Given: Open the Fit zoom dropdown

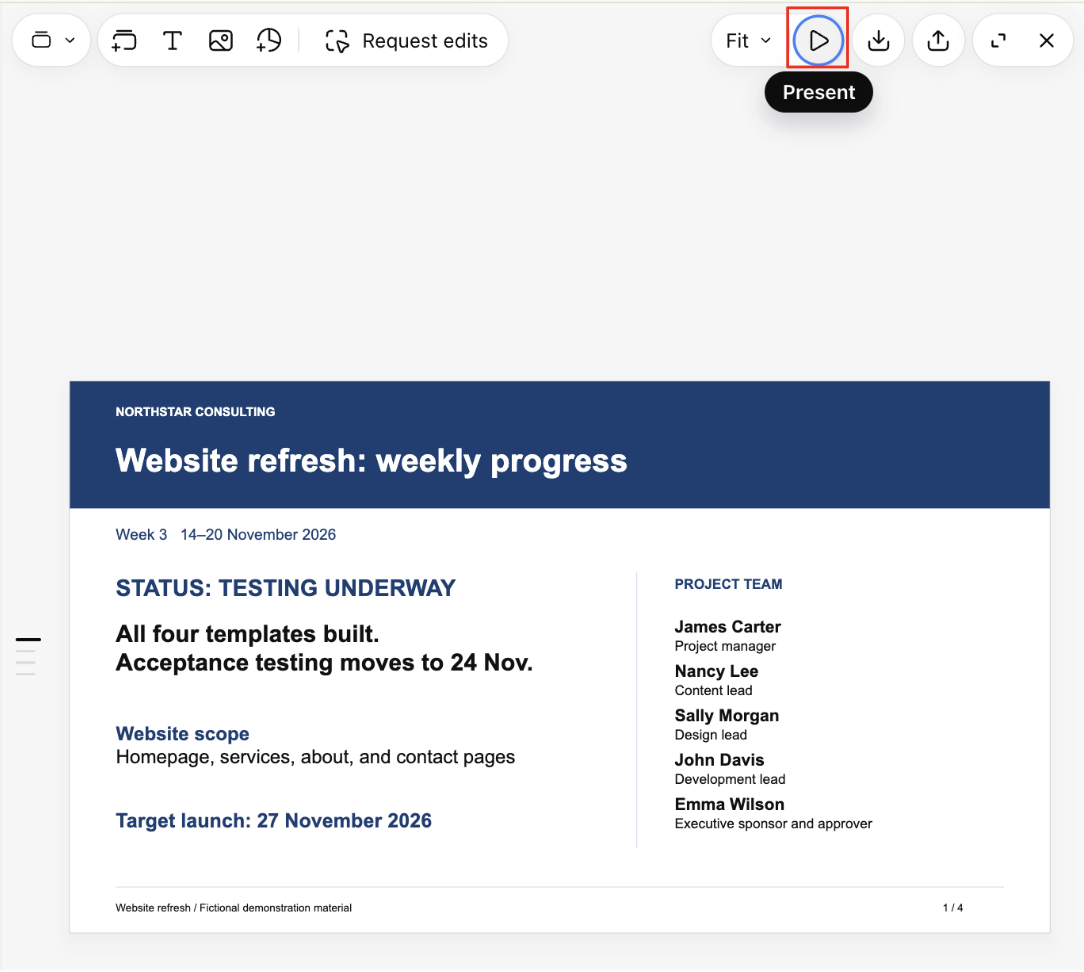Looking at the screenshot, I should 748,41.
